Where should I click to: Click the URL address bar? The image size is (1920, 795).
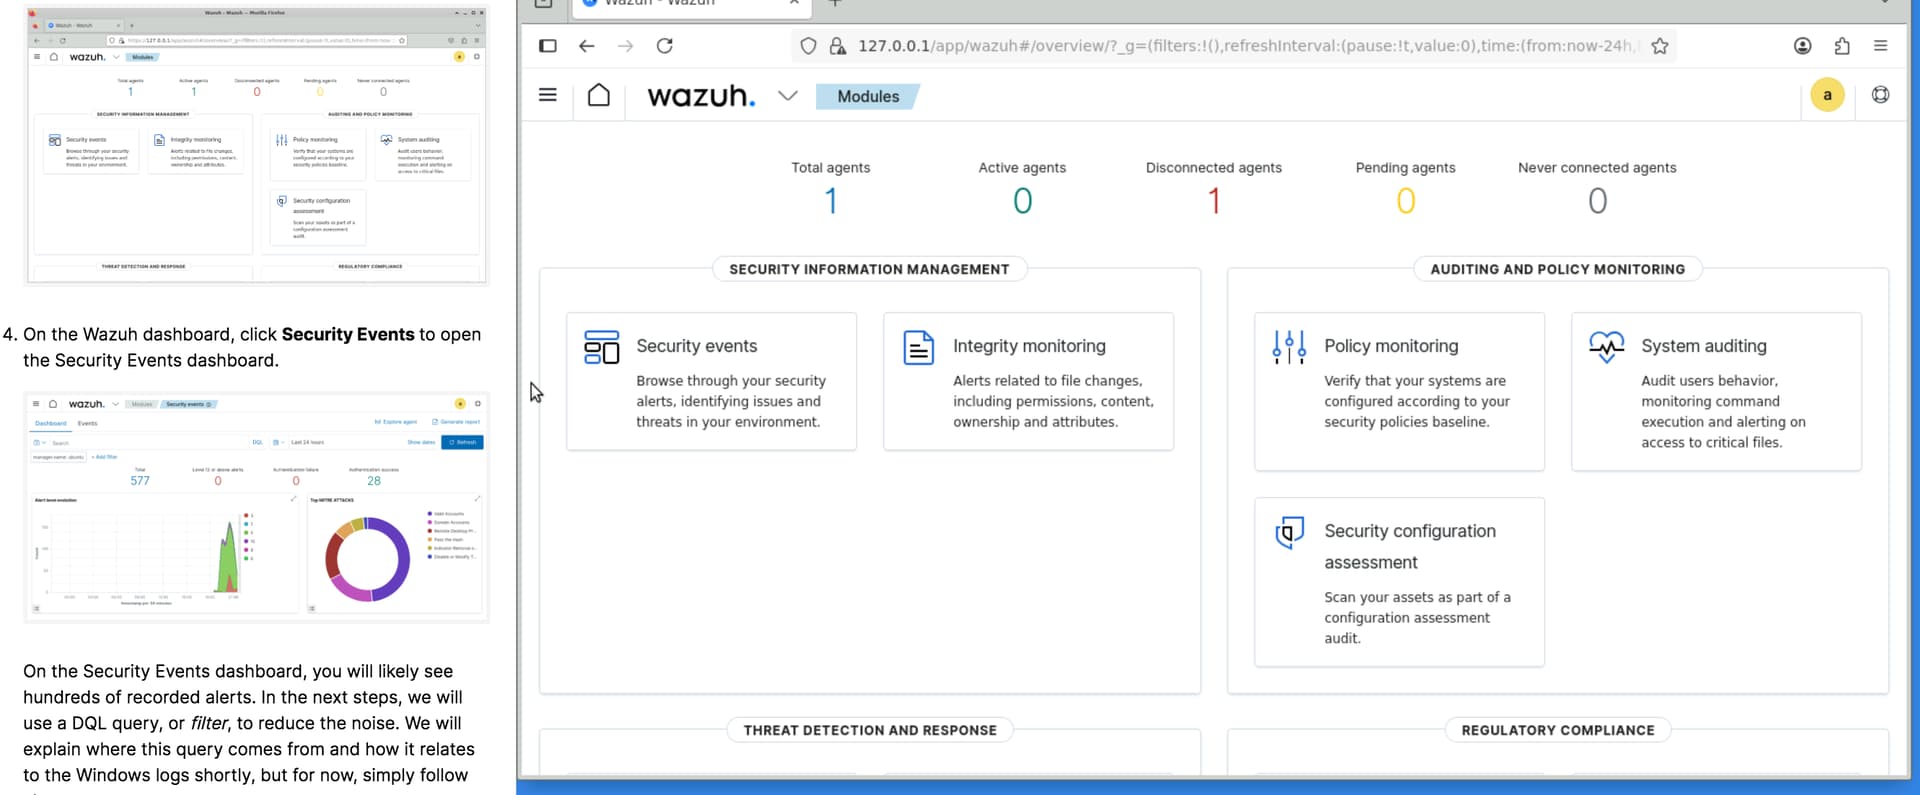(1240, 46)
